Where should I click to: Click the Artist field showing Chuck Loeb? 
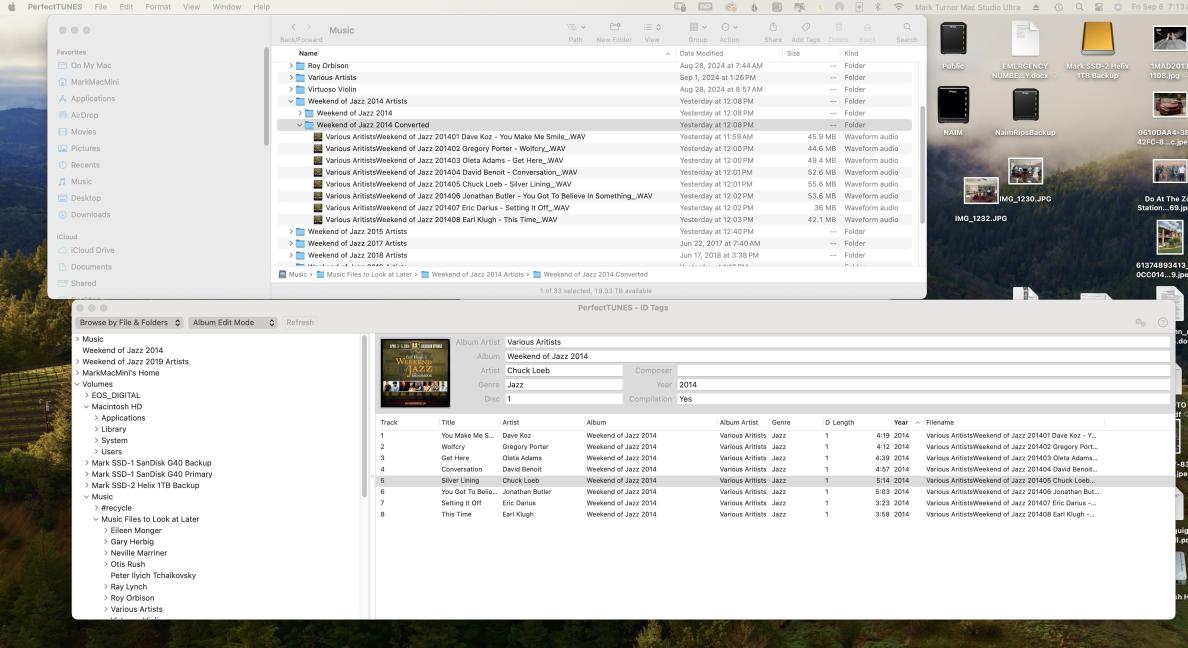point(564,371)
